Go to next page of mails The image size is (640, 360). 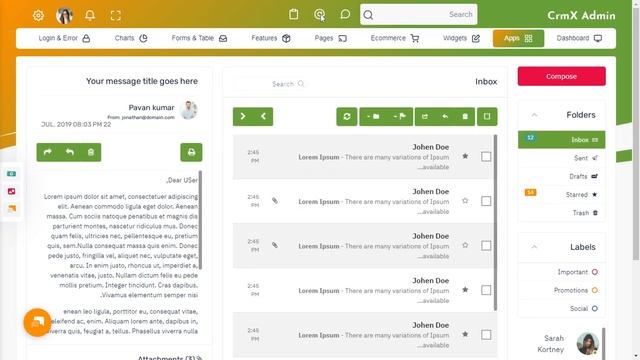[243, 117]
